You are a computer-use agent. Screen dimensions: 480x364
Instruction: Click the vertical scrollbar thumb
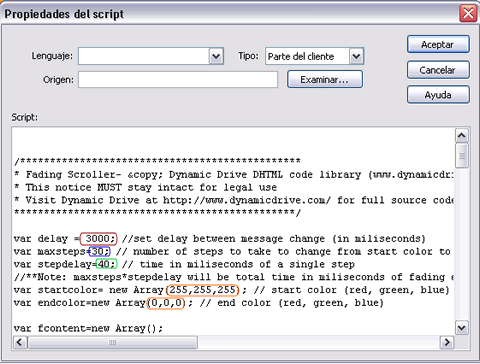[x=462, y=156]
